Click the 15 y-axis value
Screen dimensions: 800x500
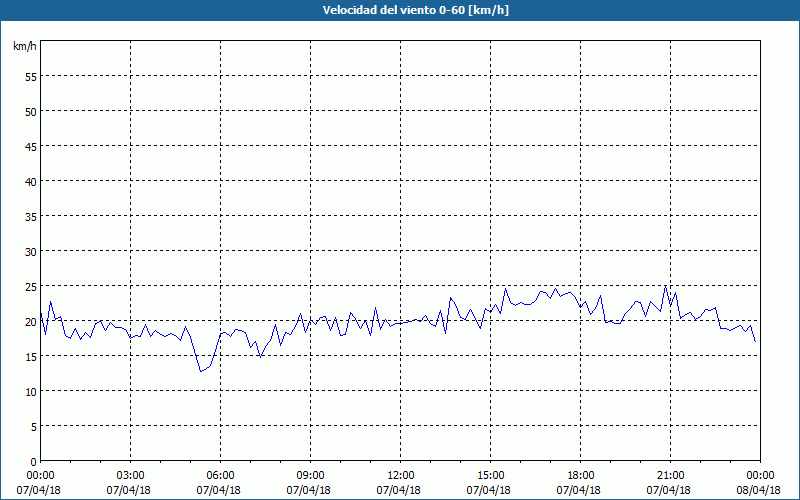(31, 357)
